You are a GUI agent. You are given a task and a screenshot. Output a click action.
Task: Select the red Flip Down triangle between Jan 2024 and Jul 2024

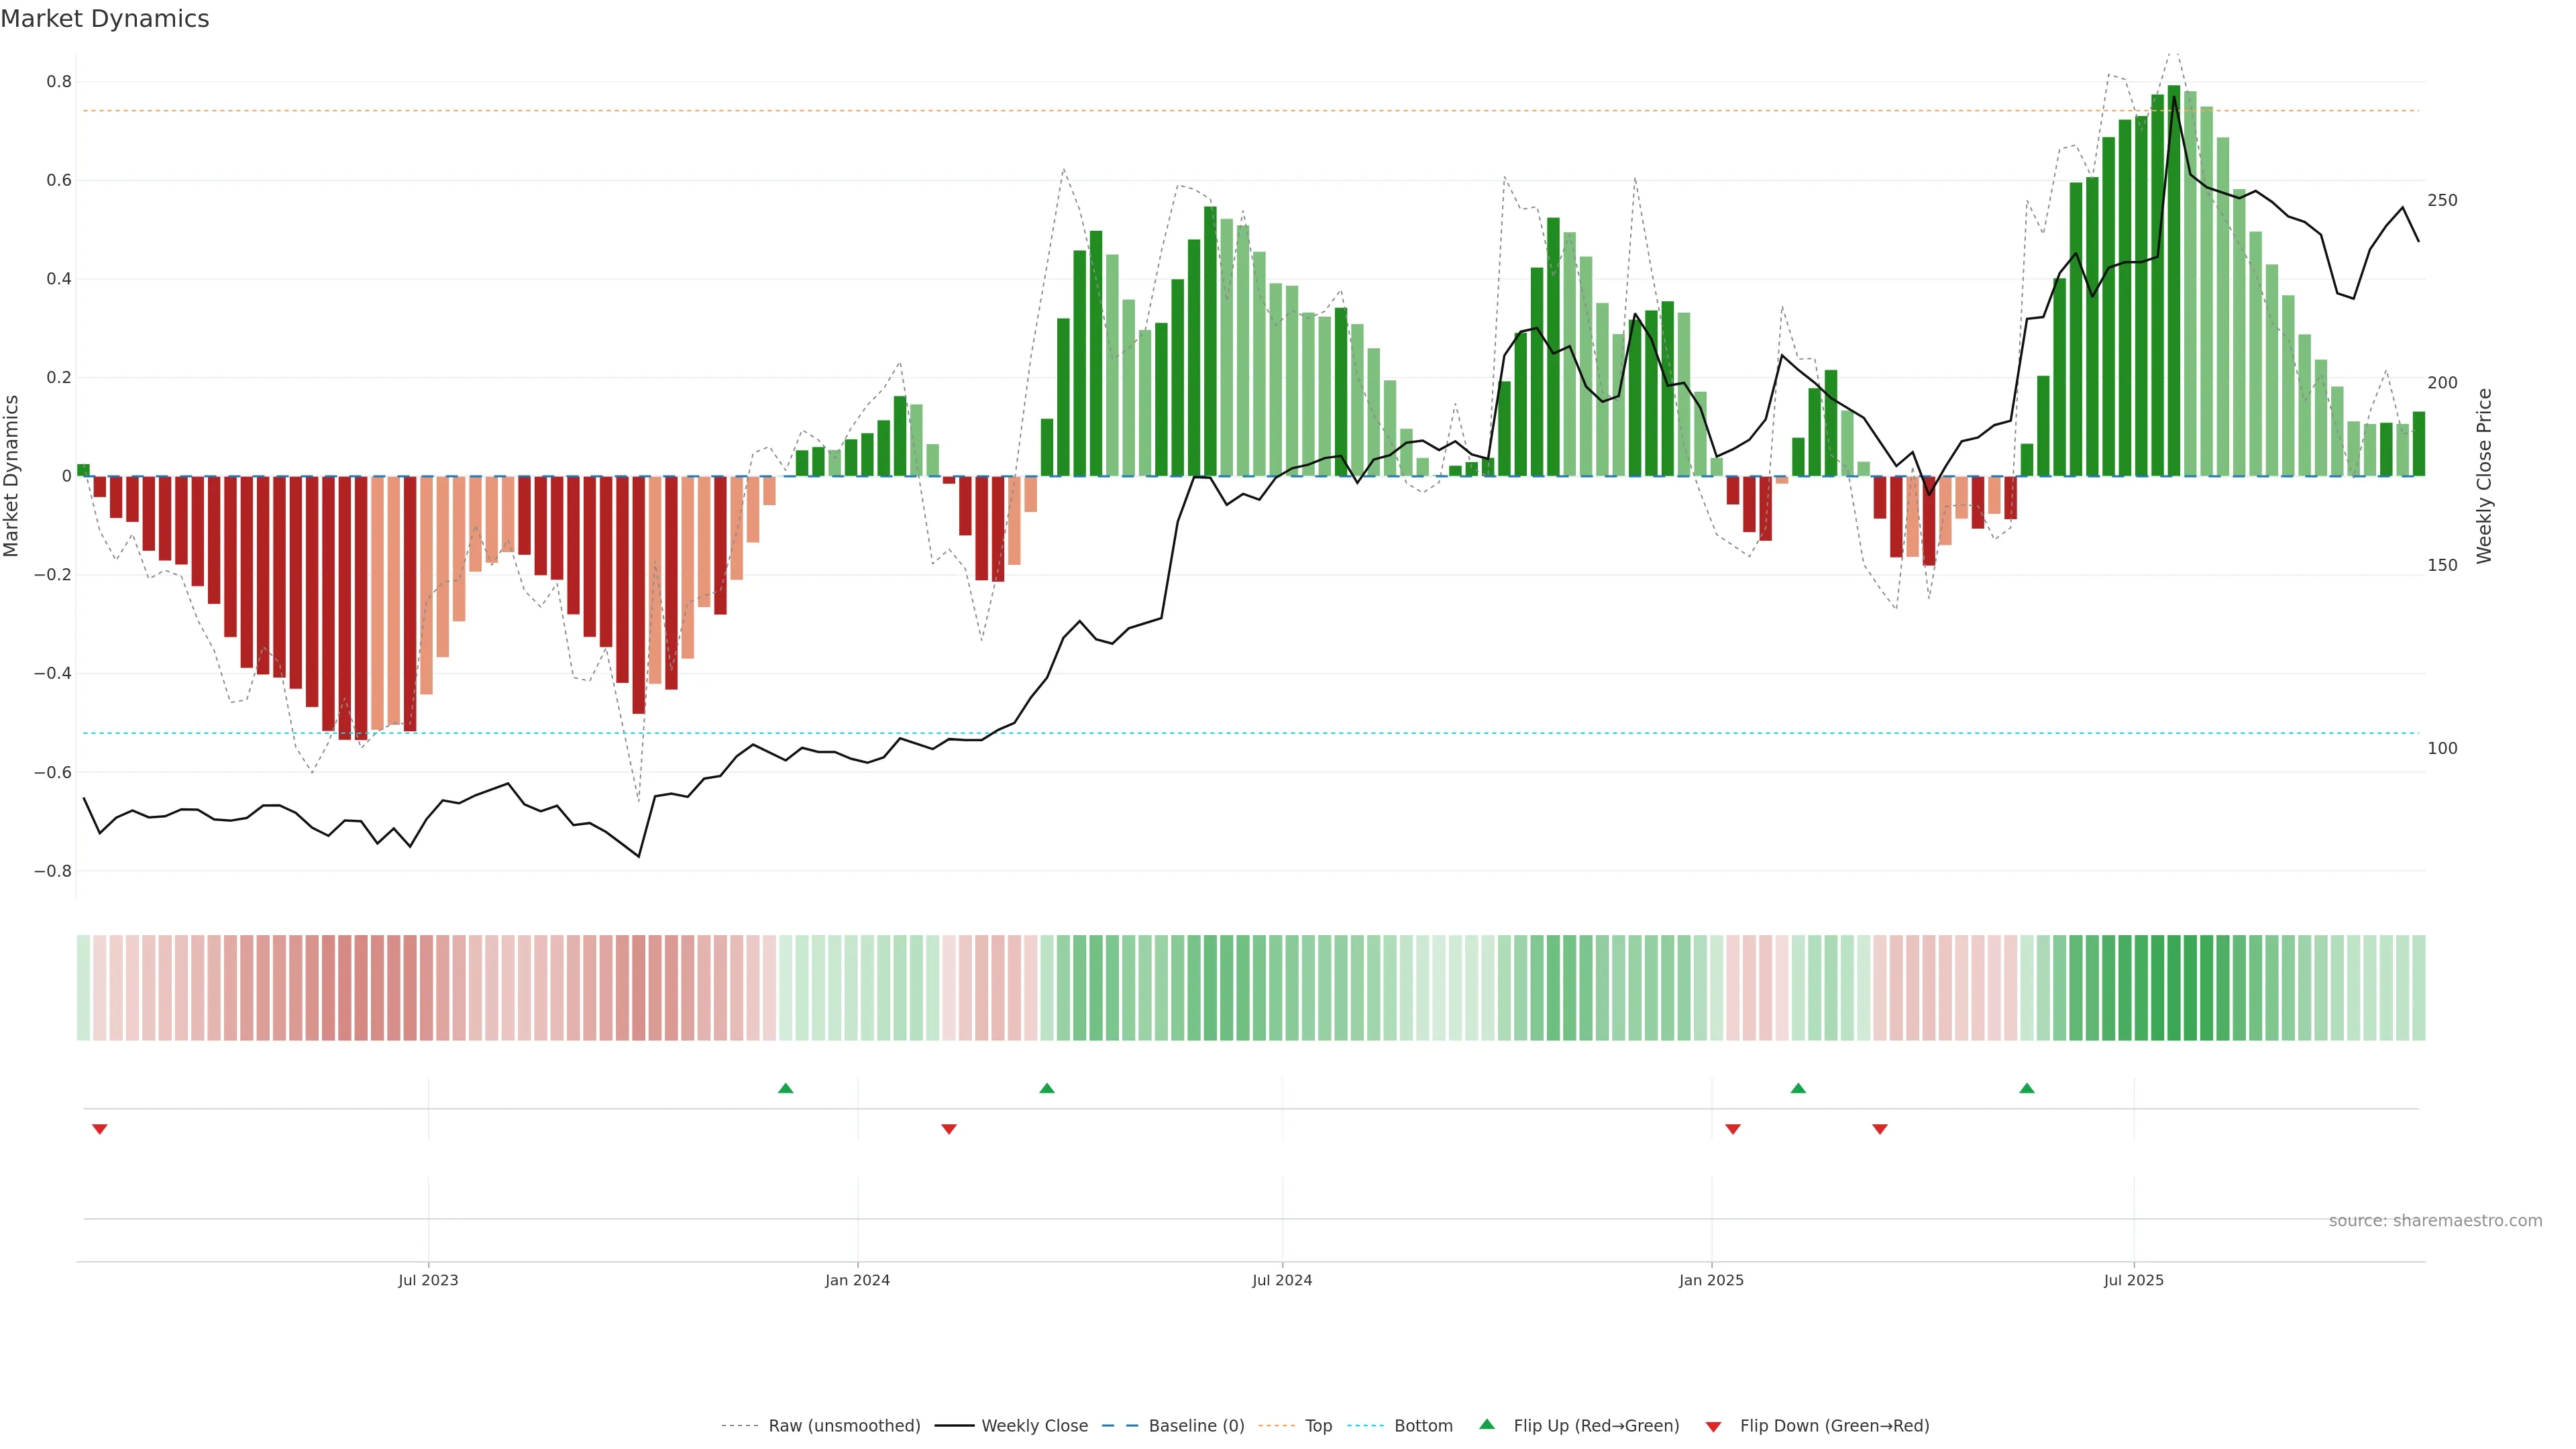tap(949, 1129)
